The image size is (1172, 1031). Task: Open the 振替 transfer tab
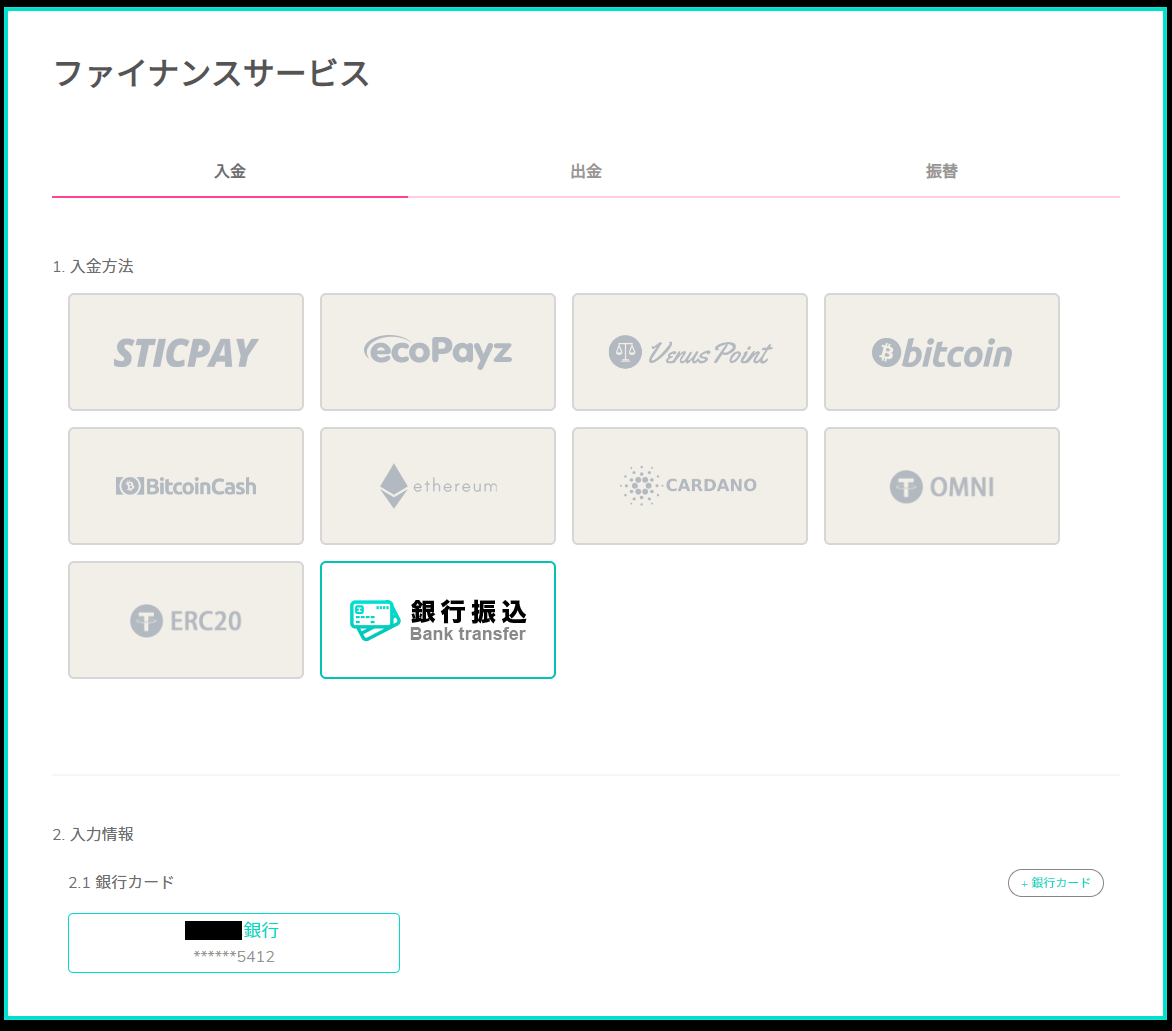[942, 172]
